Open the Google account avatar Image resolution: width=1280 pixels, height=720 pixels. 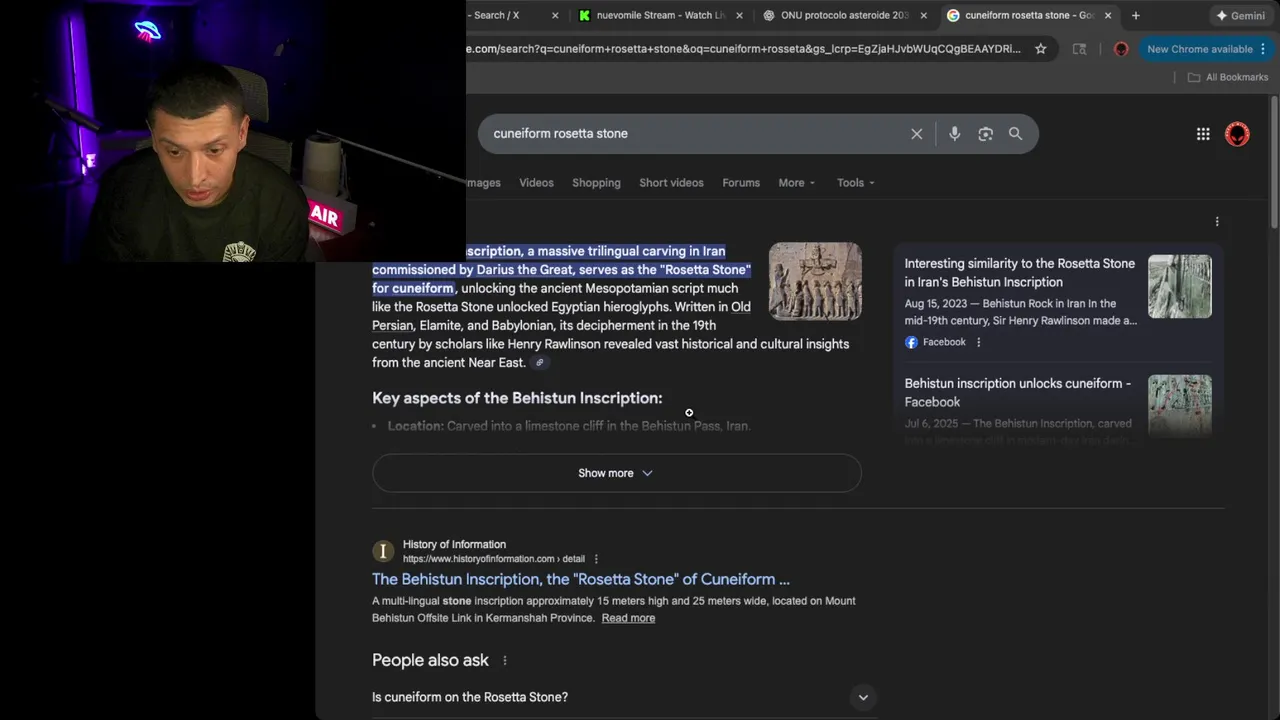click(1237, 134)
